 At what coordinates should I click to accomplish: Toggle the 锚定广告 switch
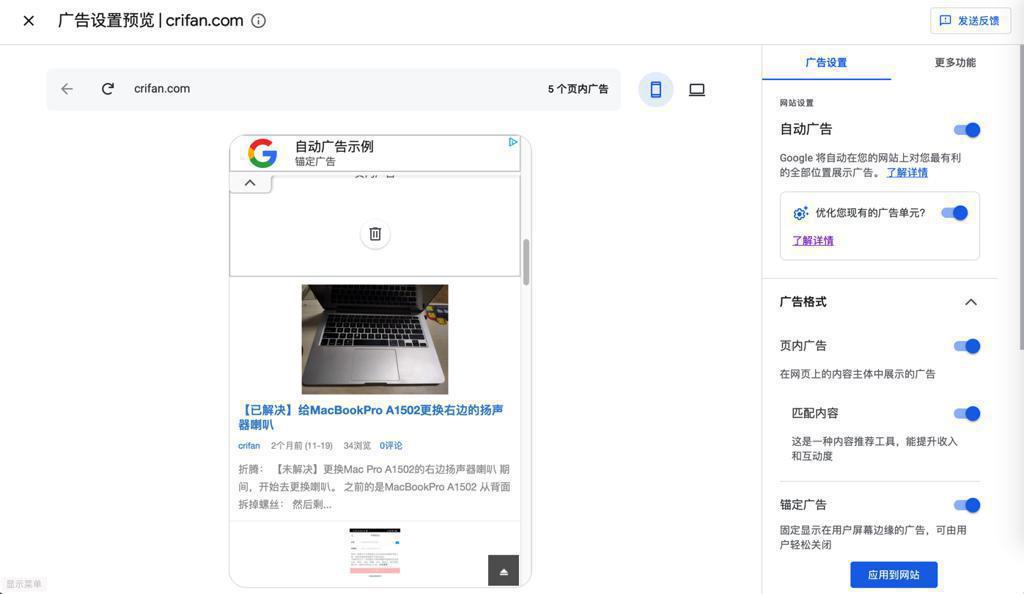(x=967, y=505)
